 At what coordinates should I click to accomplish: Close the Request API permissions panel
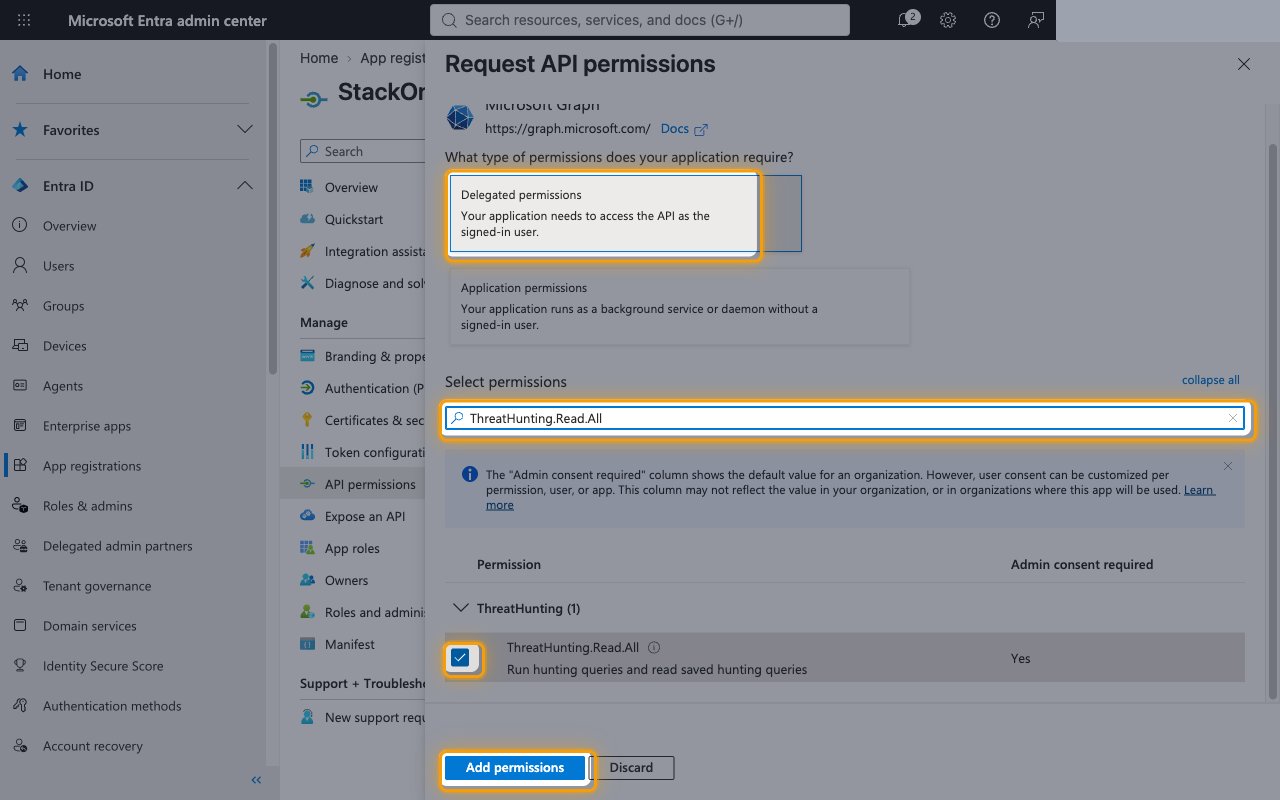(1243, 64)
